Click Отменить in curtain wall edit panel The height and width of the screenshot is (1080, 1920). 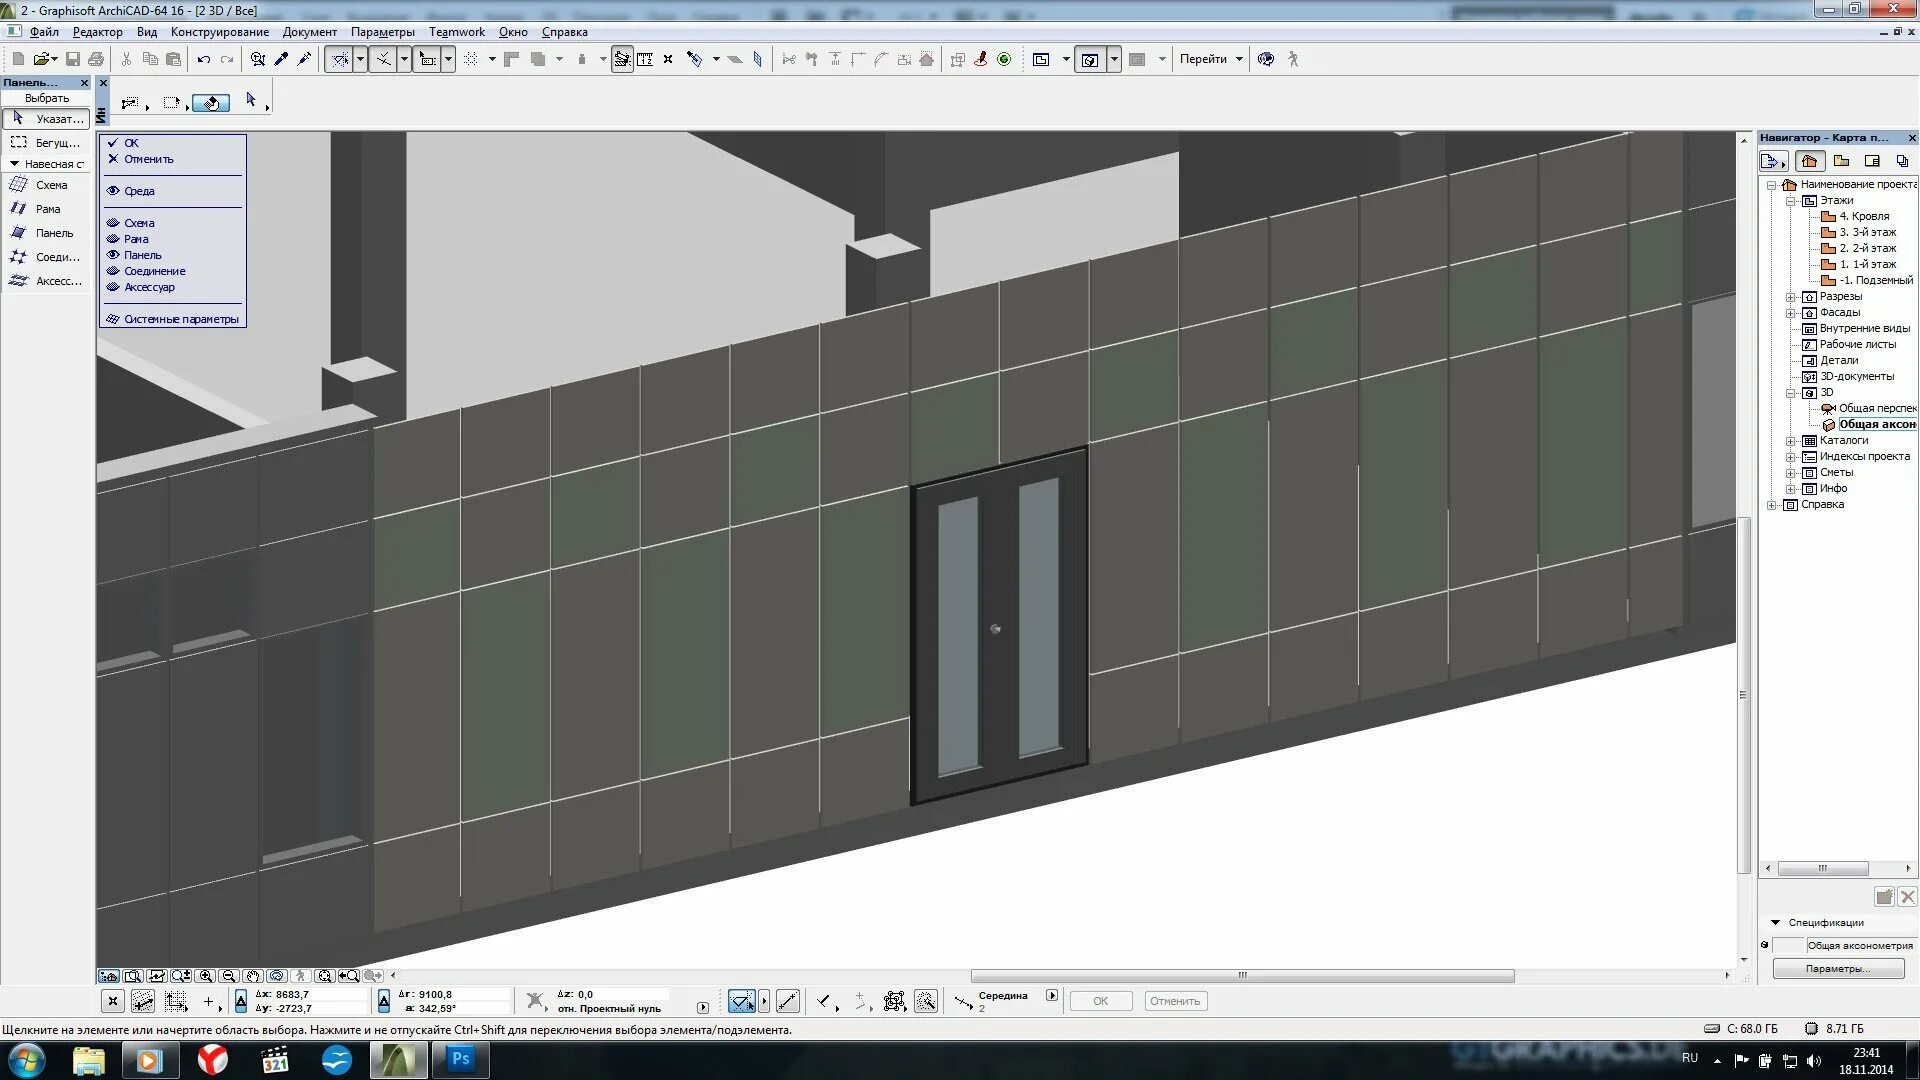148,159
